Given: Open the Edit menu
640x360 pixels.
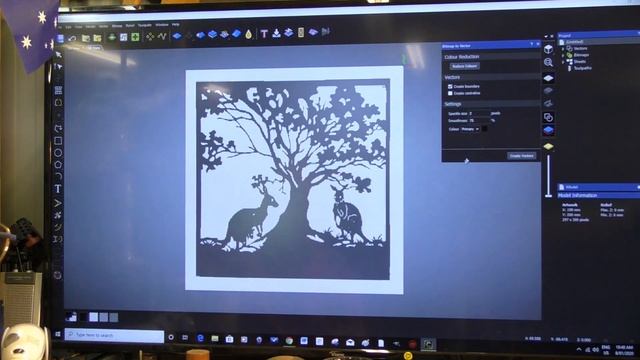Looking at the screenshot, I should click(x=69, y=27).
